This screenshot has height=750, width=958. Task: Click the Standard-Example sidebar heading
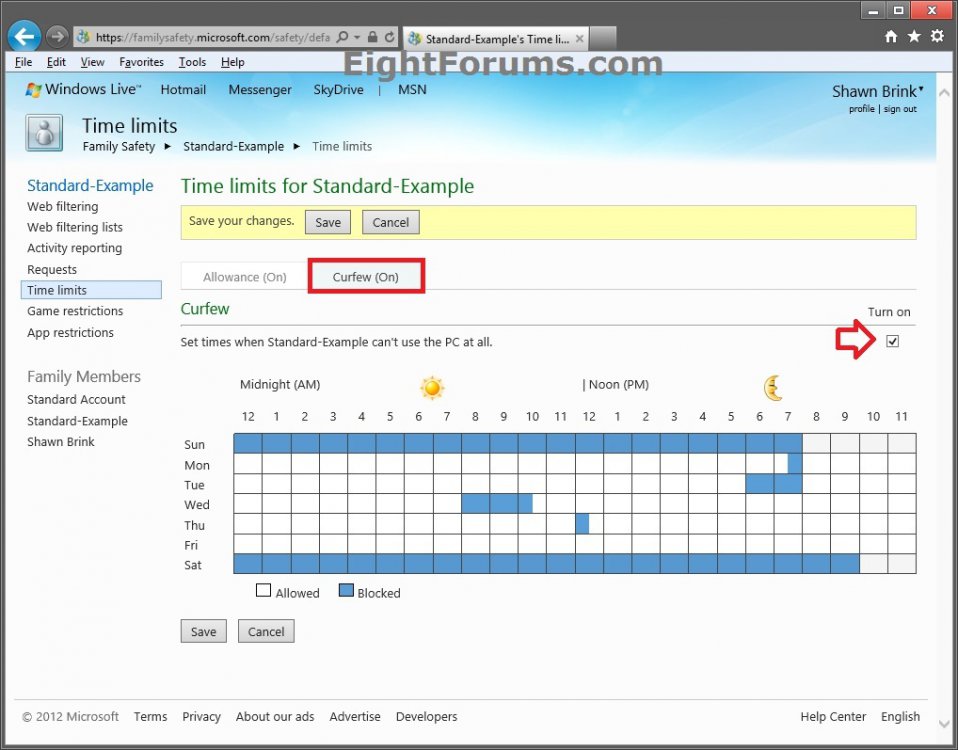(90, 186)
